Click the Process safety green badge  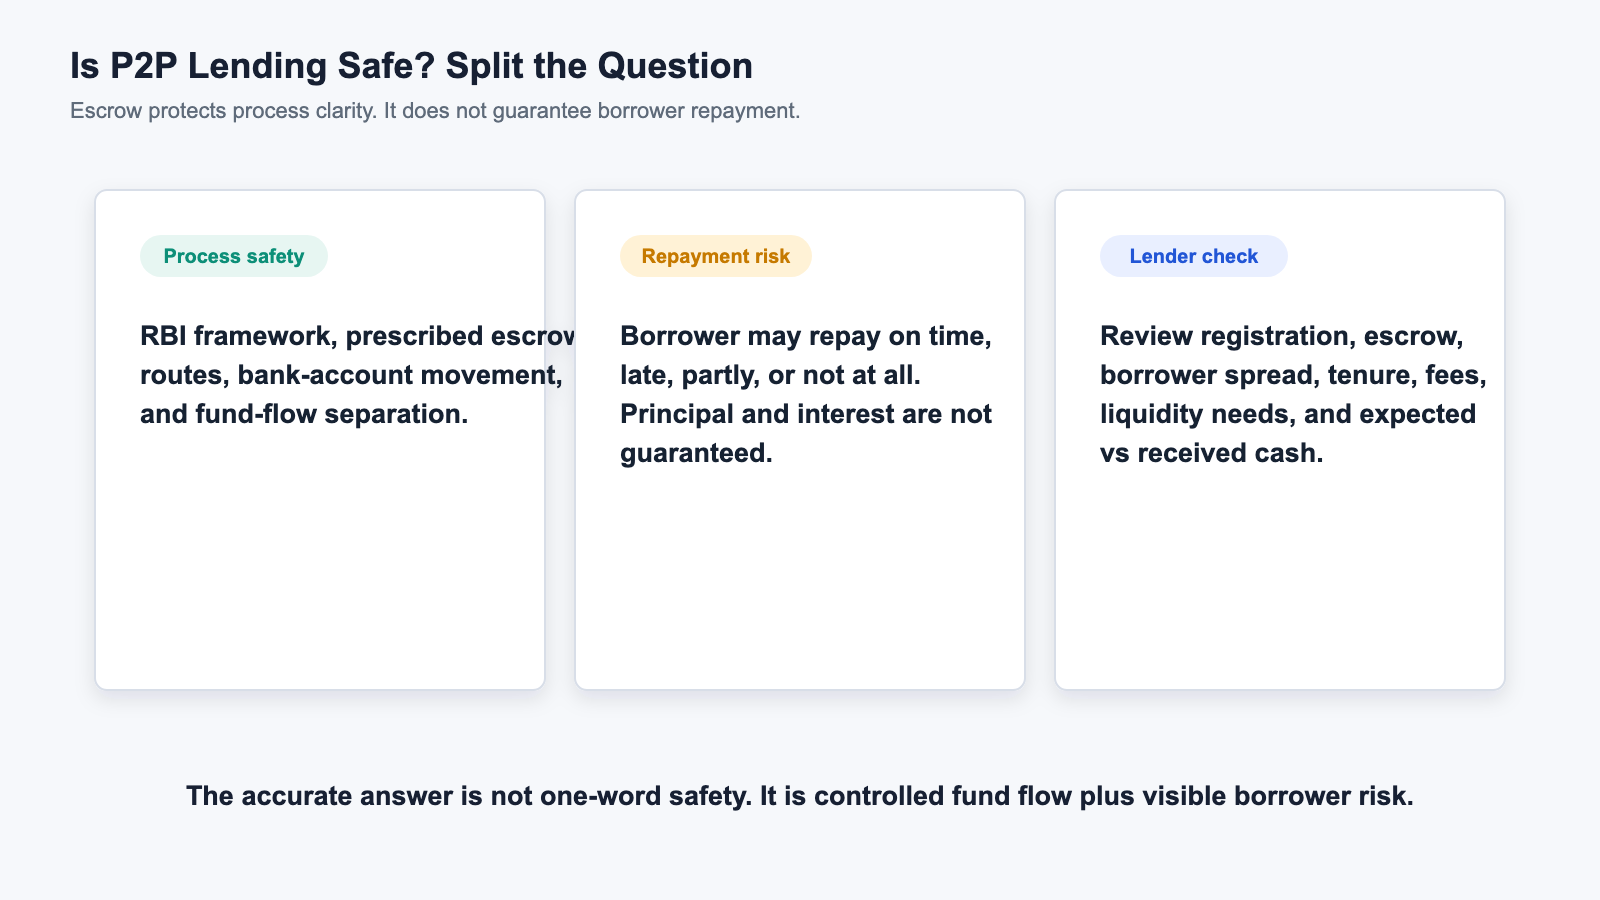[x=234, y=256]
